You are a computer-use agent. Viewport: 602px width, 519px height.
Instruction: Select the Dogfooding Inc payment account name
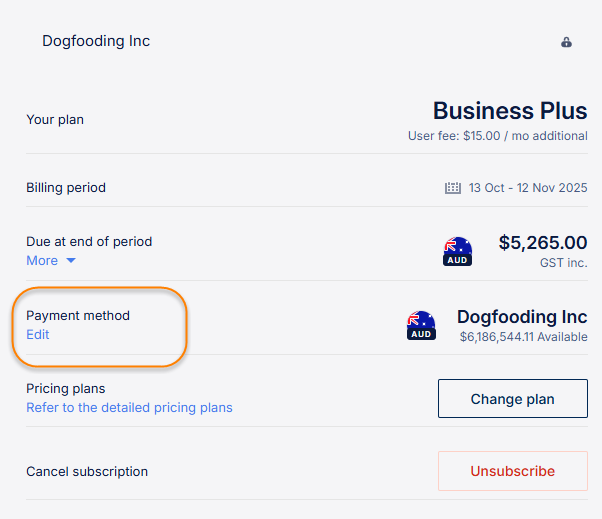point(522,317)
